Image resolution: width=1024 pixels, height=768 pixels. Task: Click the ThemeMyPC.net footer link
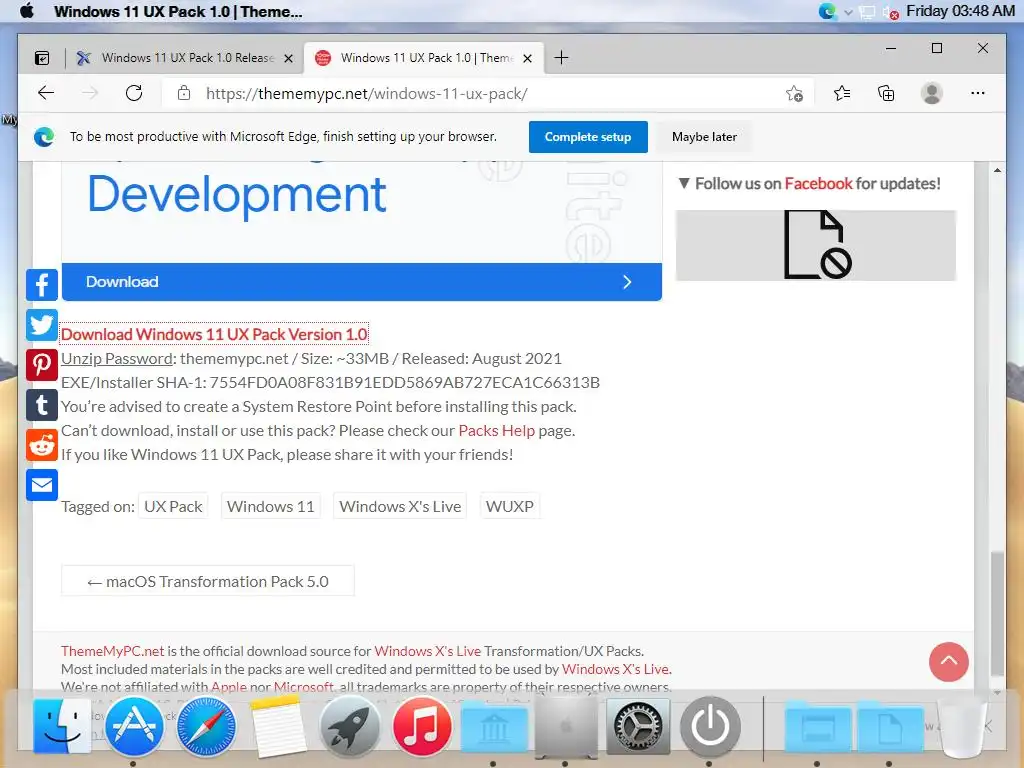point(112,651)
